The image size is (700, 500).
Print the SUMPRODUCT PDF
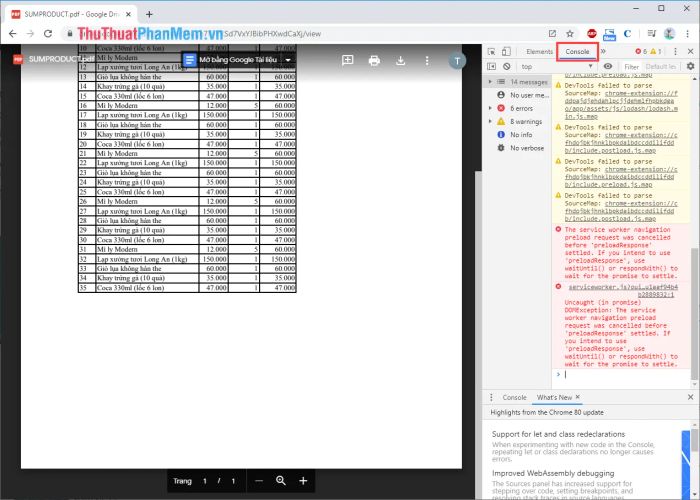pos(374,60)
